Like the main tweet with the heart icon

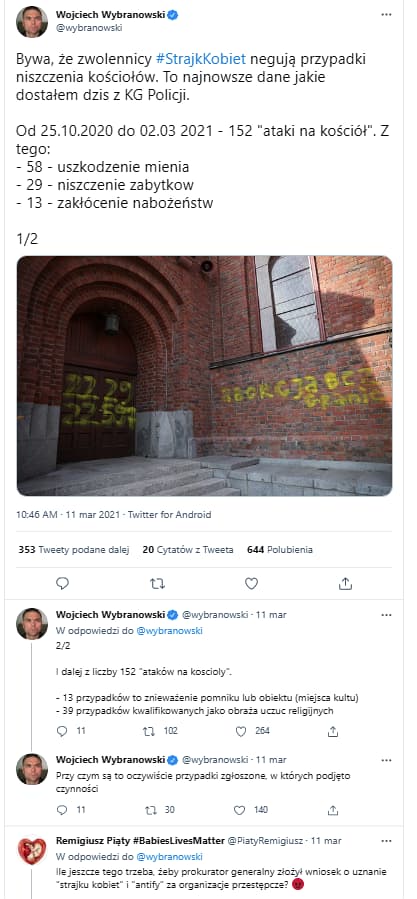(251, 584)
